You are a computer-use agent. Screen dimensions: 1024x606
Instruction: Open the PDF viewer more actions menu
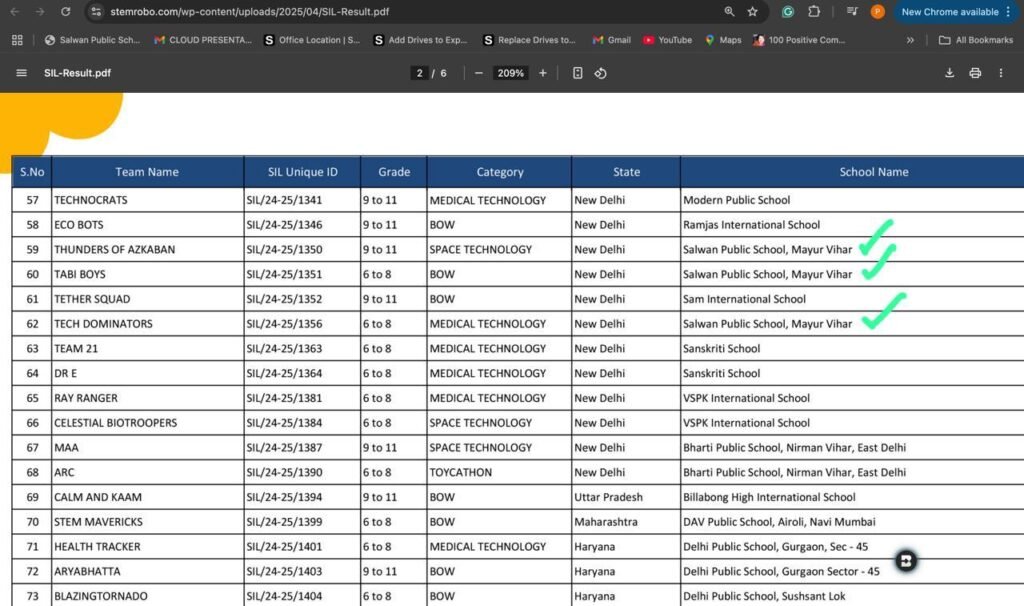click(x=1000, y=72)
